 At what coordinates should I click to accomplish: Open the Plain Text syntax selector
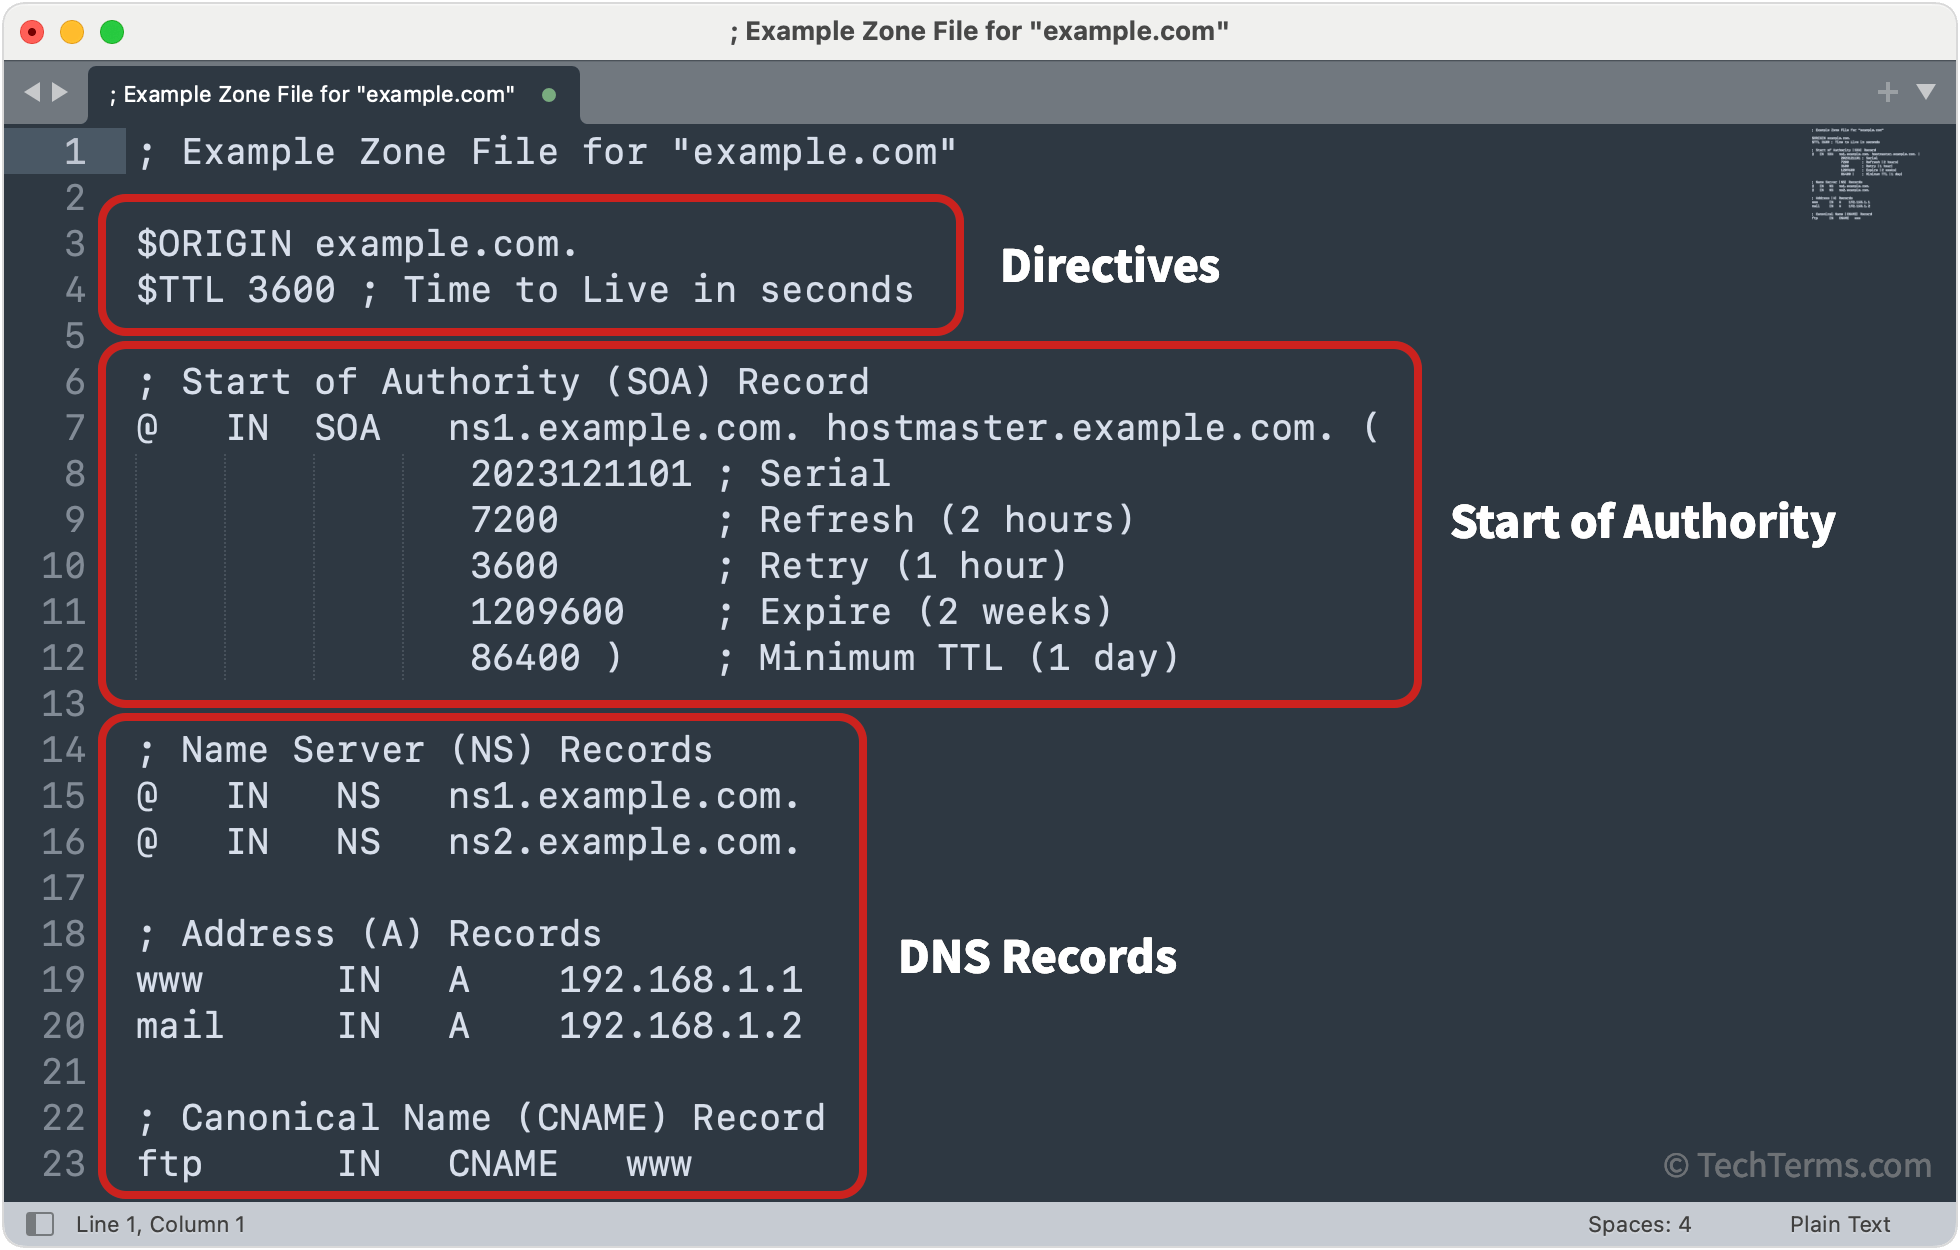(x=1839, y=1224)
